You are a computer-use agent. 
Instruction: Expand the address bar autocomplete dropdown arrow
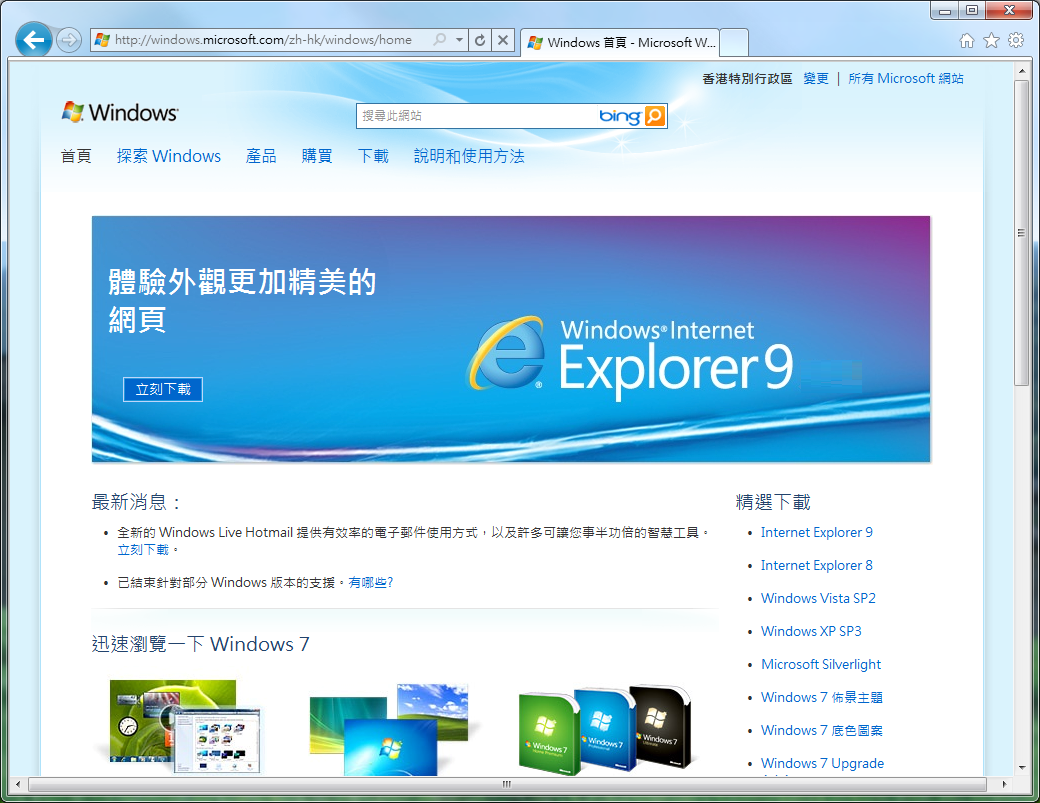tap(459, 40)
